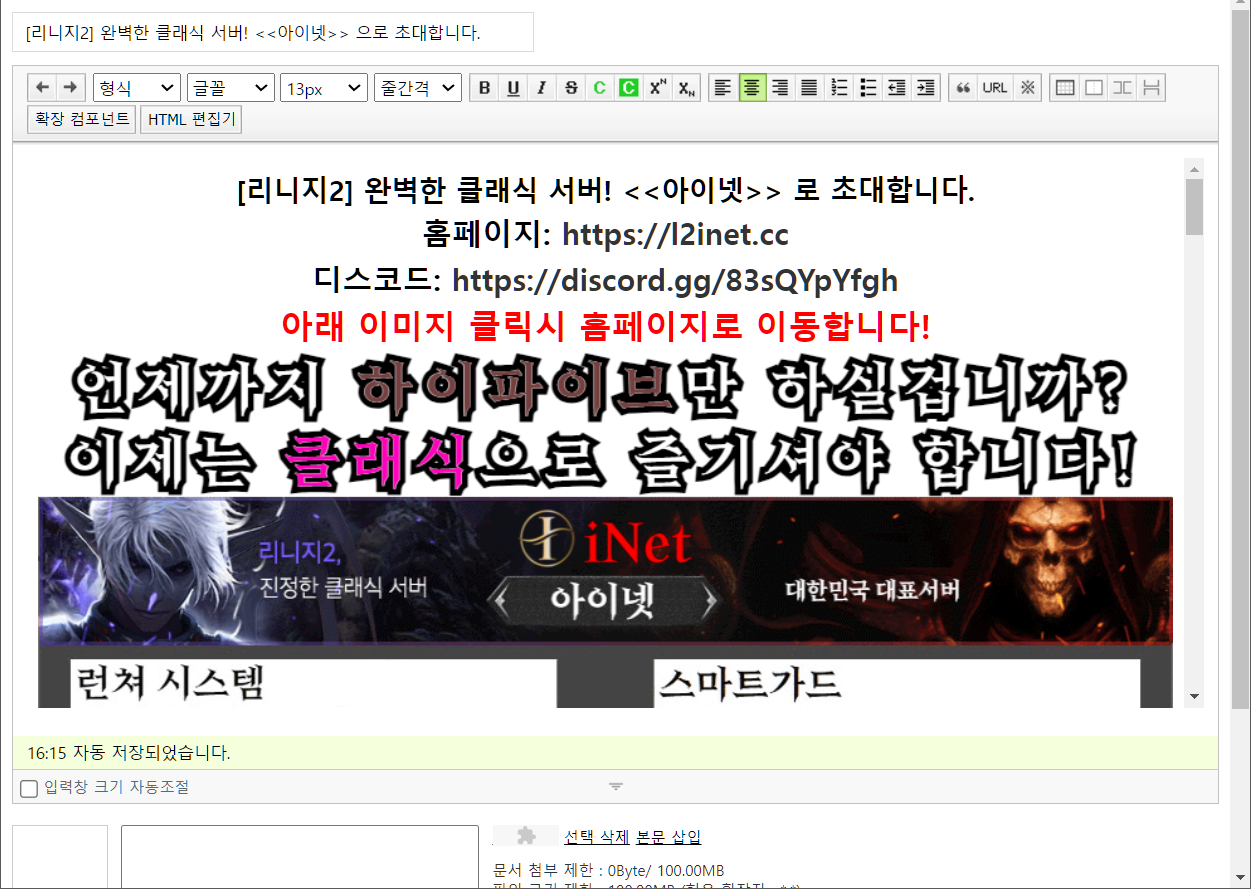Viewport: 1251px width, 889px height.
Task: Click the undo arrow in editor toolbar
Action: [42, 87]
